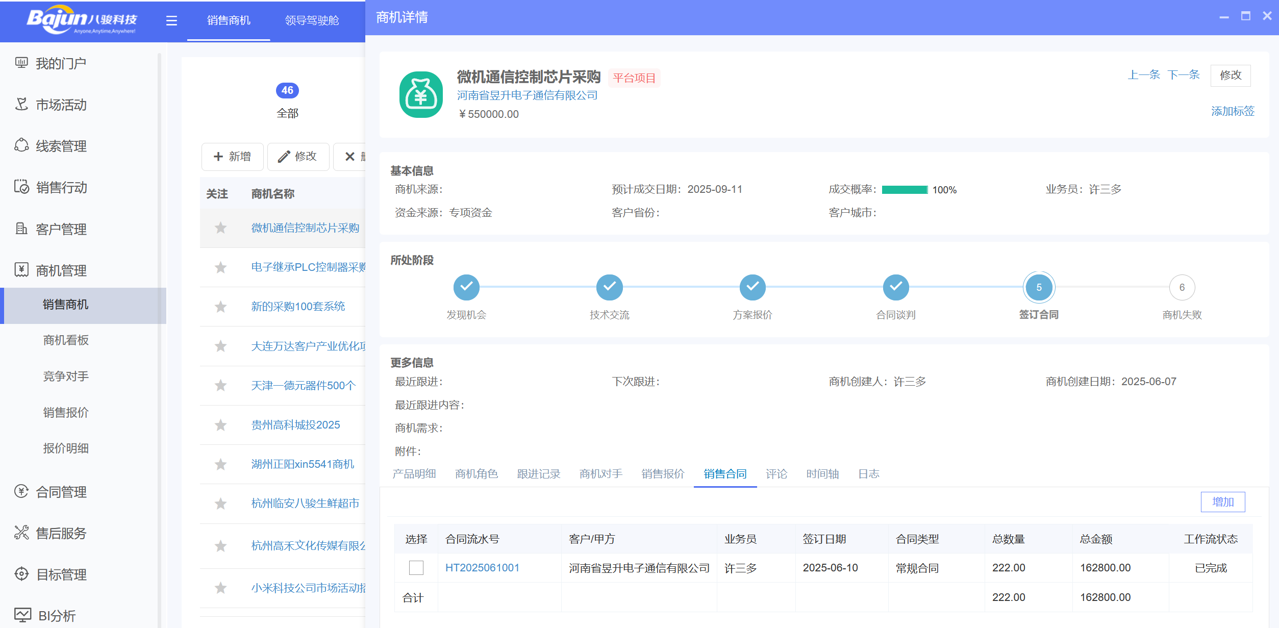Open 线索管理 in sidebar
Screen dimensions: 1279x628
pyautogui.click(x=60, y=146)
